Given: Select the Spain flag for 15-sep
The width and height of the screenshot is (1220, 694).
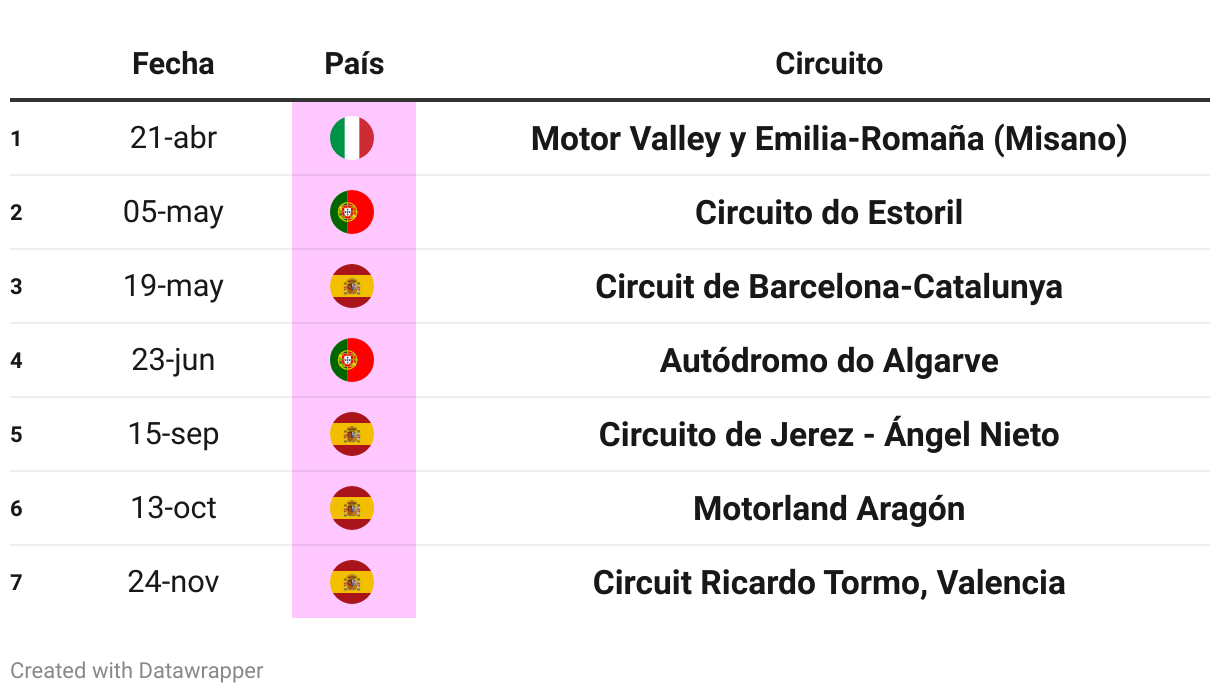Looking at the screenshot, I should (352, 434).
